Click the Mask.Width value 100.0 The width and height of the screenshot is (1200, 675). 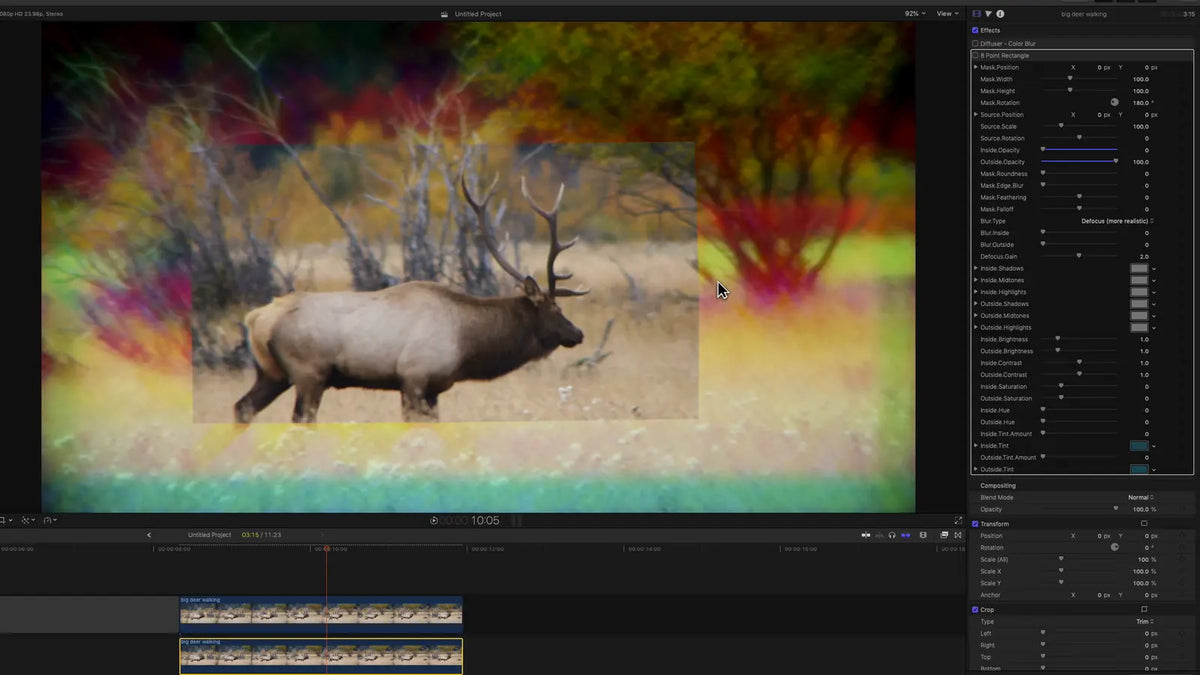tap(1140, 79)
